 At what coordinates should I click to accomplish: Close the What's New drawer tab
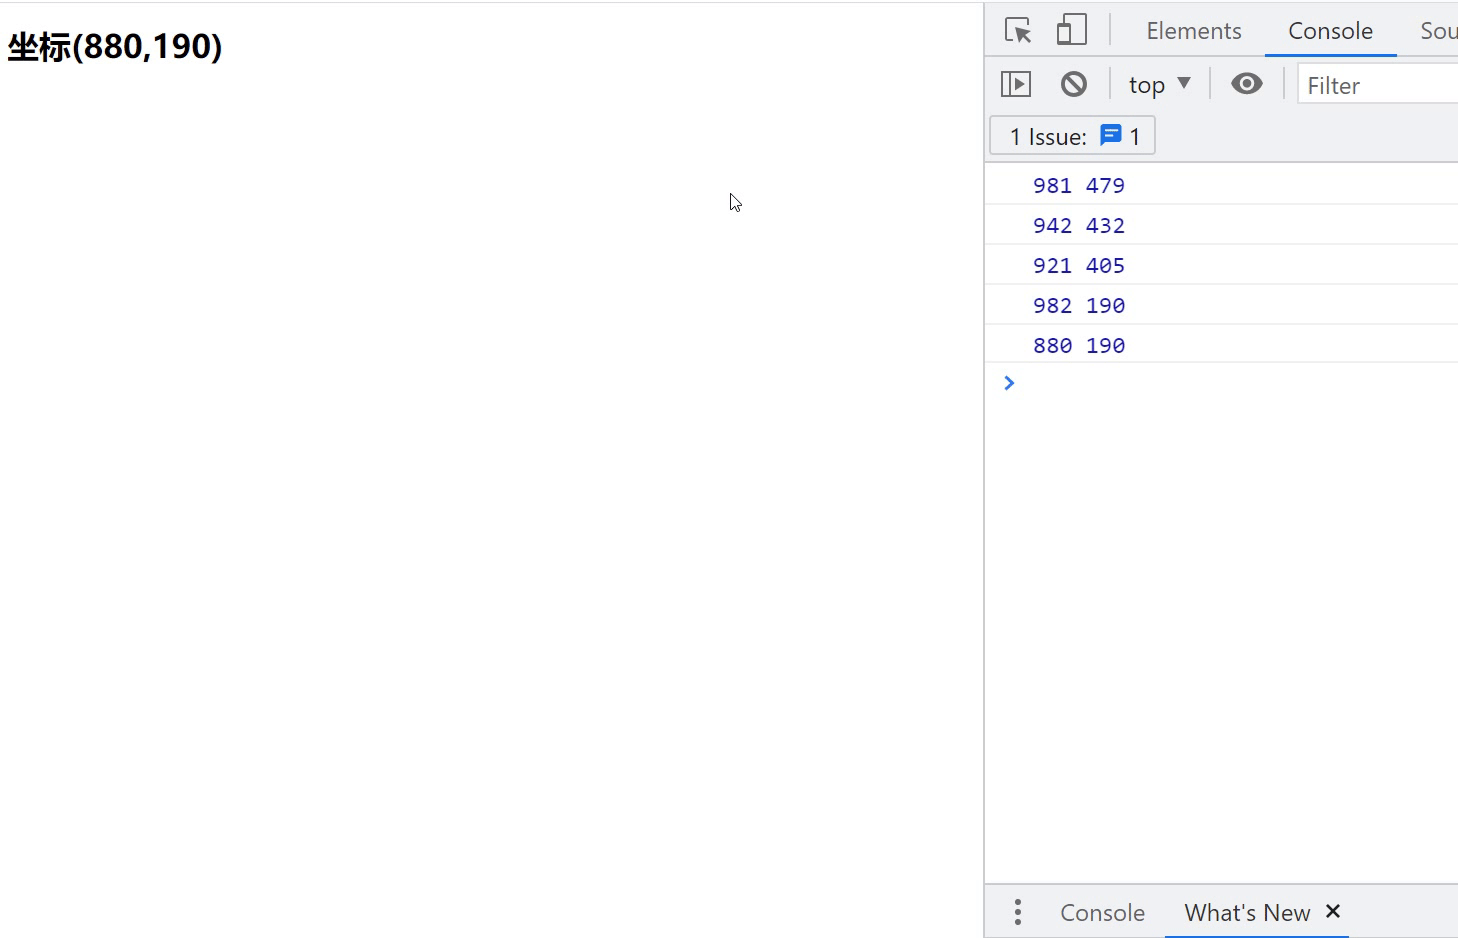[1333, 911]
